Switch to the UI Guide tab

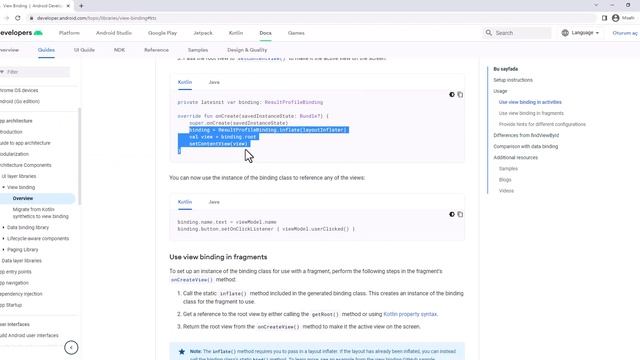pyautogui.click(x=84, y=50)
